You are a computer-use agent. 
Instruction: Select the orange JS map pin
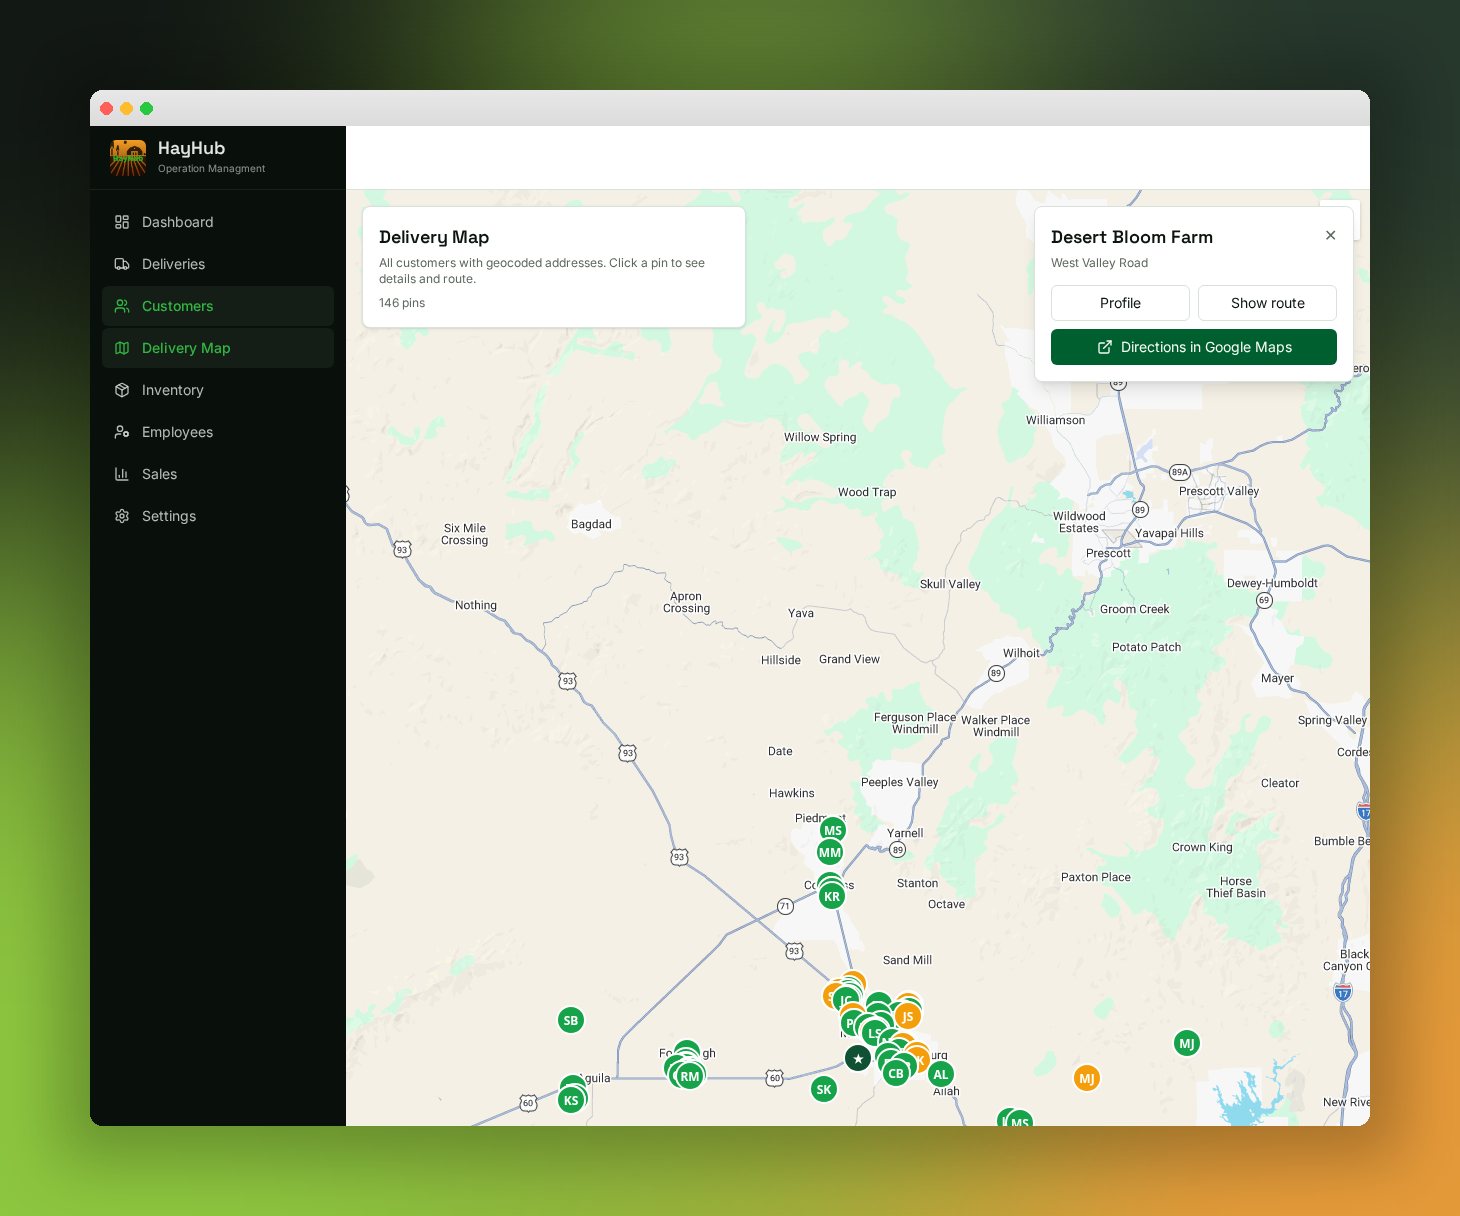[x=907, y=1016]
